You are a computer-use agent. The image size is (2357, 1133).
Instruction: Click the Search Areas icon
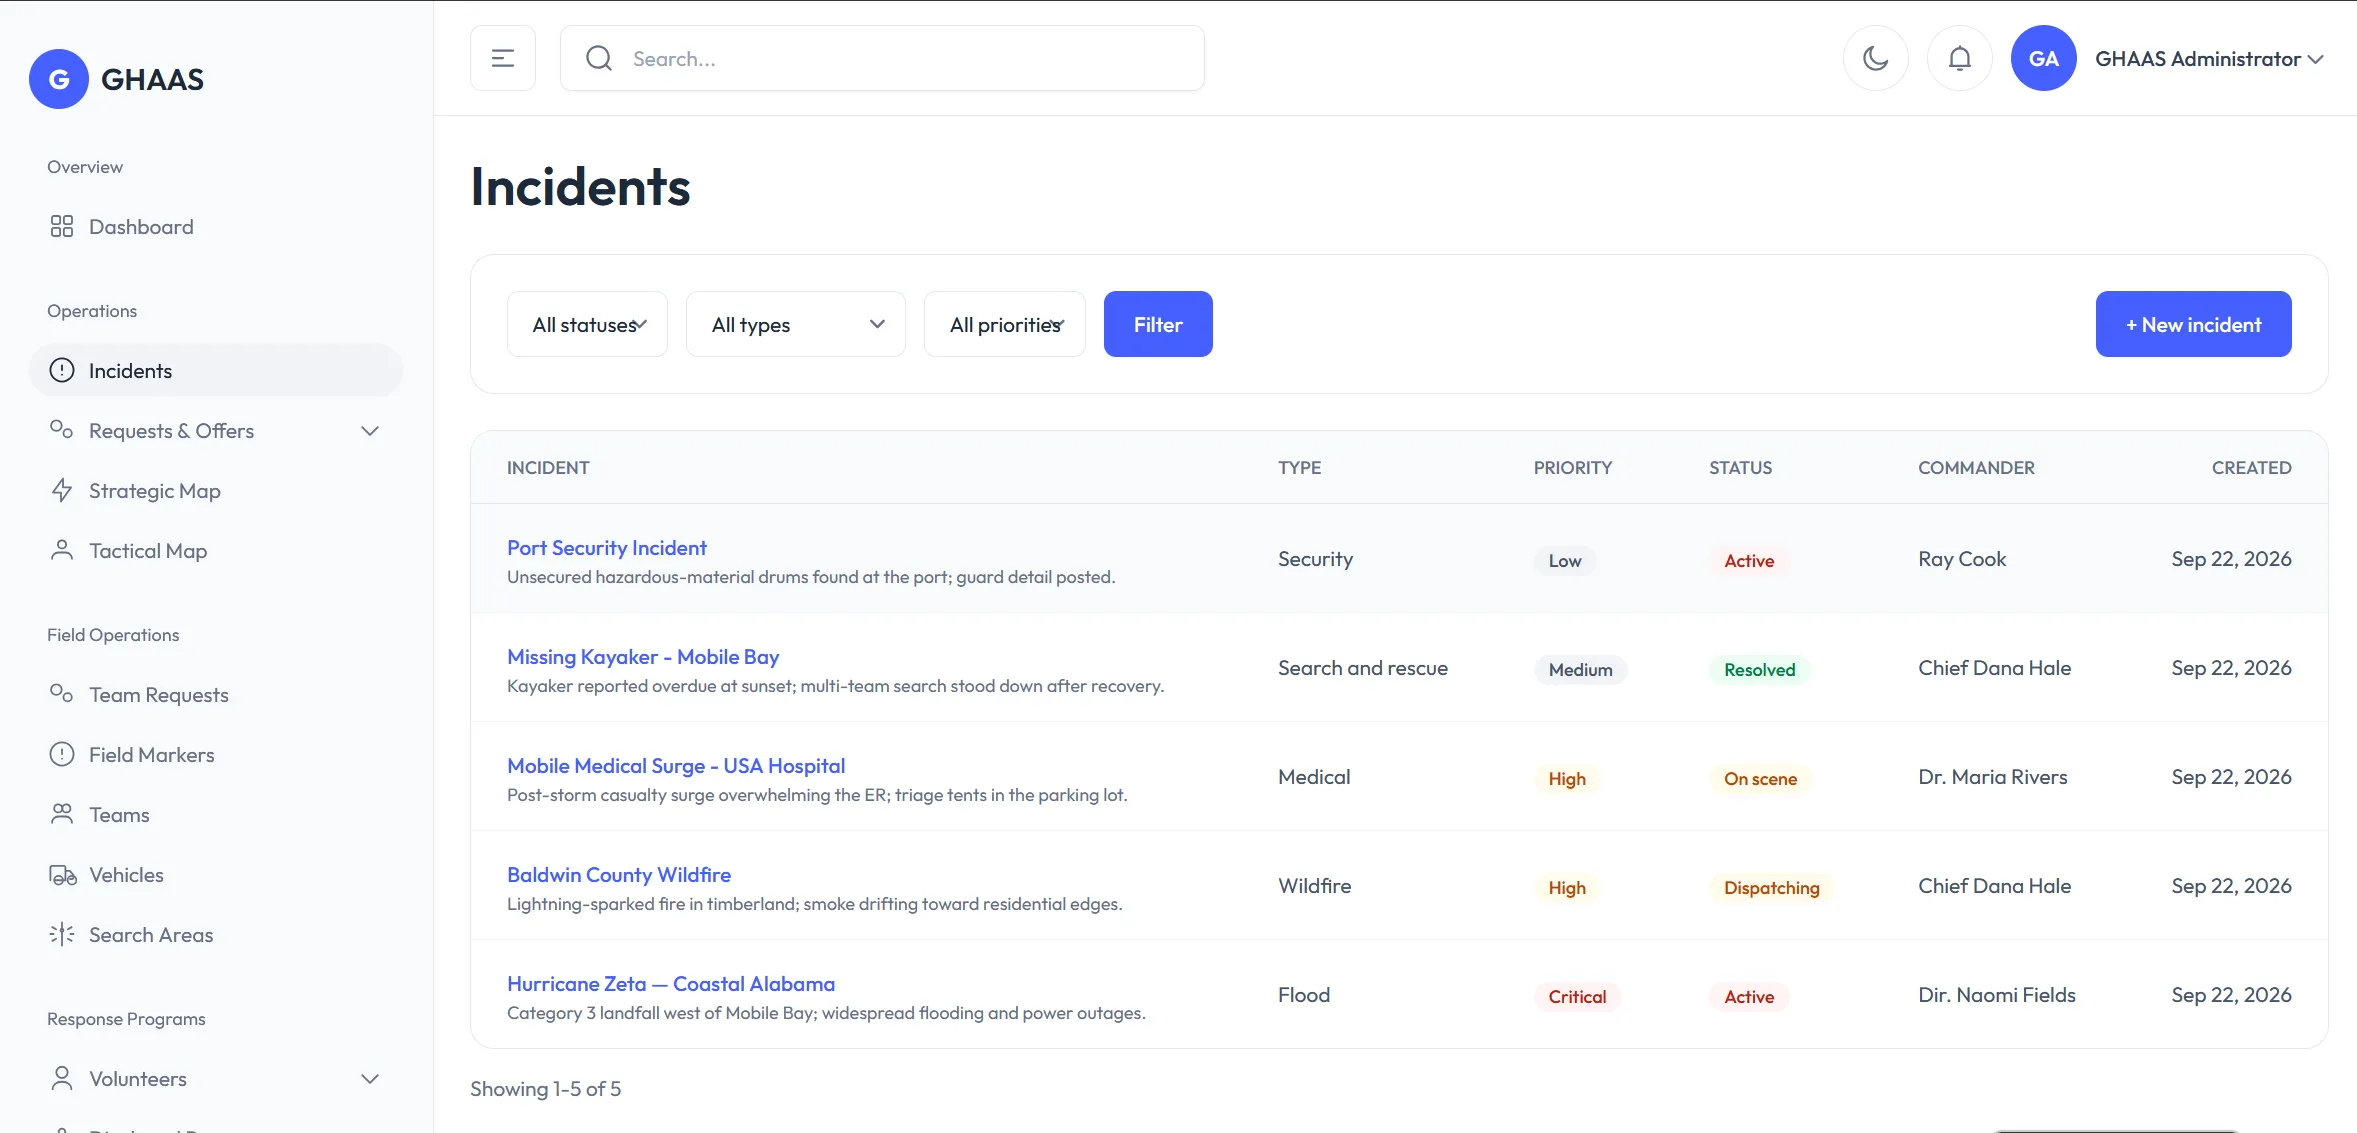click(62, 934)
